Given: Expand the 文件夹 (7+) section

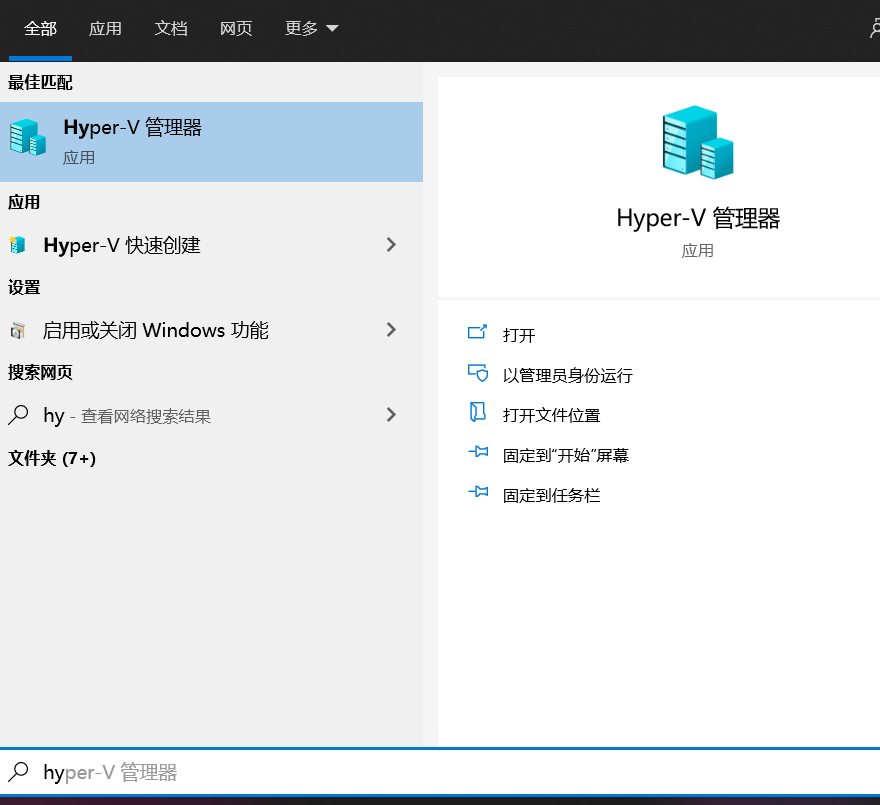Looking at the screenshot, I should 51,459.
